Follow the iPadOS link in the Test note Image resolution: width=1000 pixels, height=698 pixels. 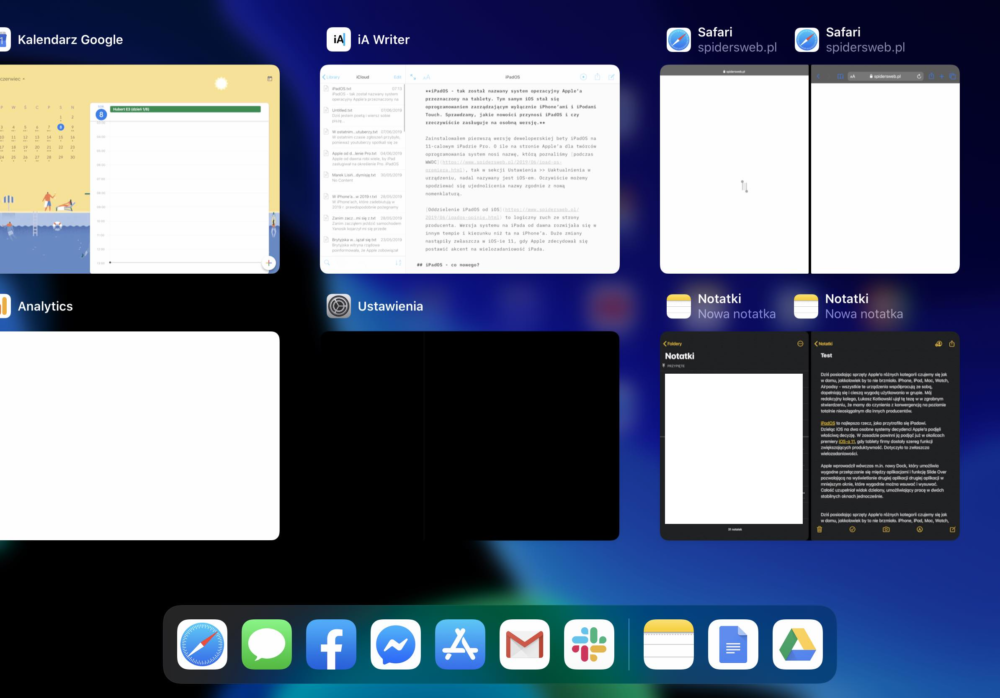click(827, 423)
